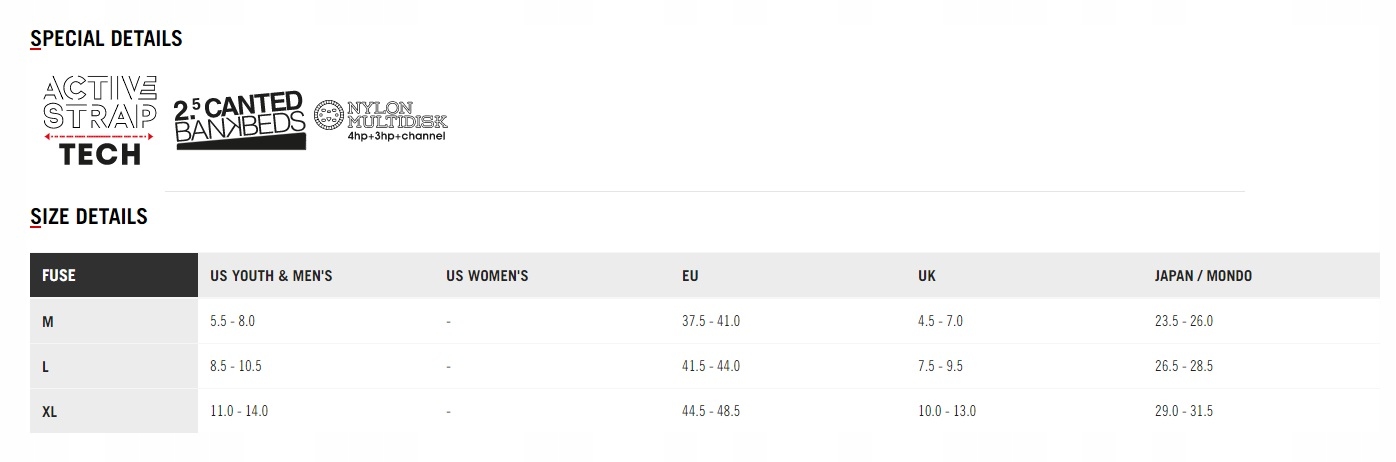This screenshot has width=1396, height=462.
Task: Select the L size row label
Action: 46,367
